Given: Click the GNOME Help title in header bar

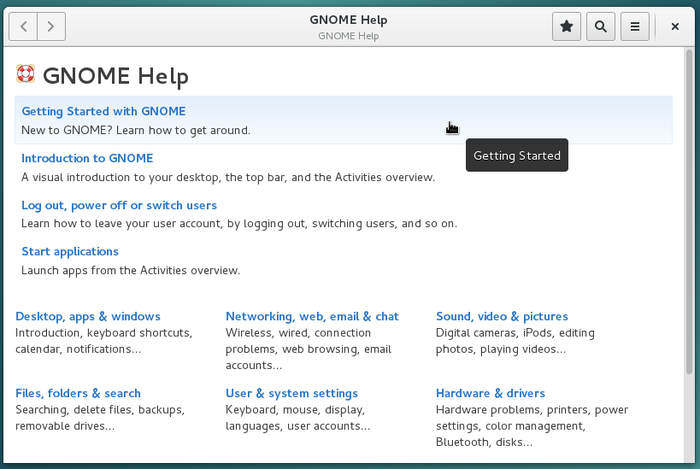Looking at the screenshot, I should point(348,20).
